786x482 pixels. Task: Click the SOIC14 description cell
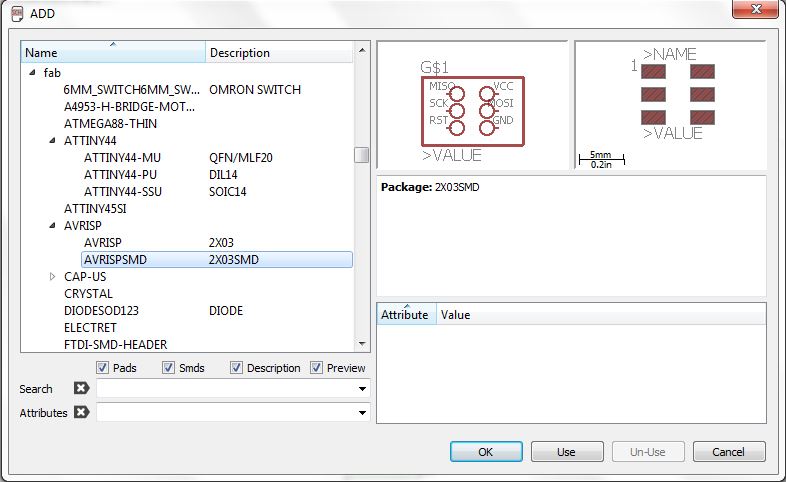[x=228, y=192]
